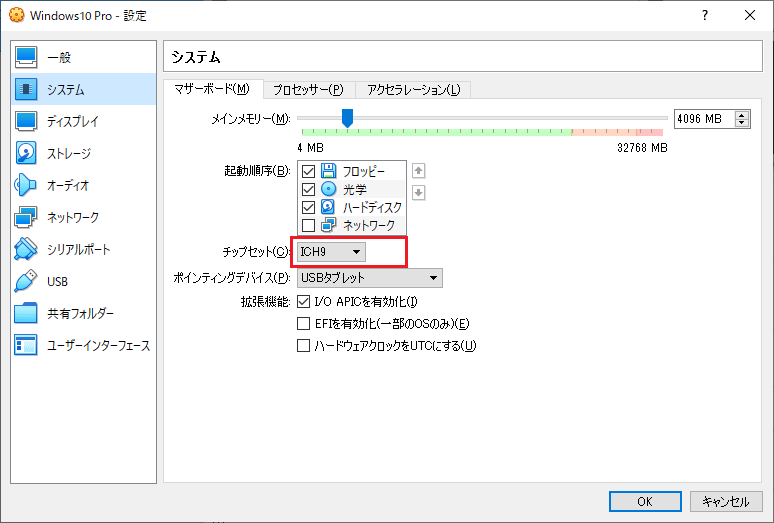
Task: Click the 4096 MB memory input field
Action: tap(704, 119)
